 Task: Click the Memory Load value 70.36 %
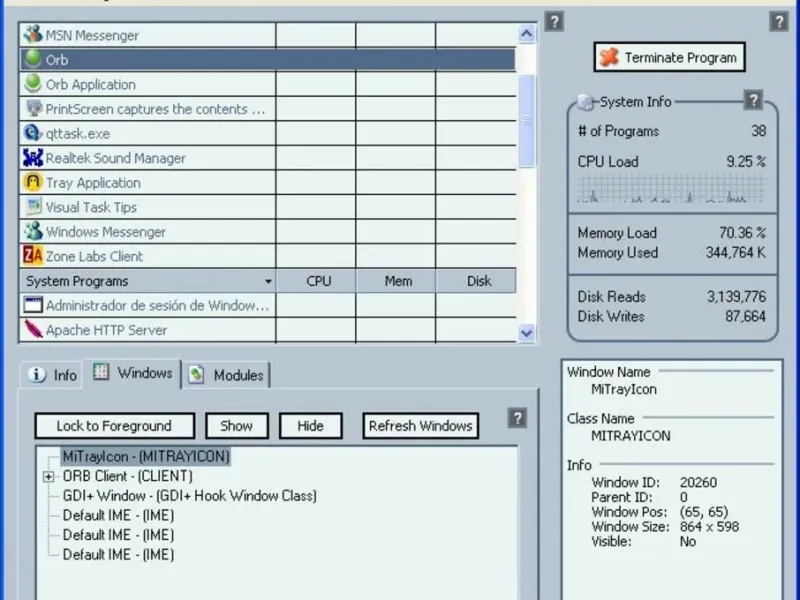pos(742,233)
